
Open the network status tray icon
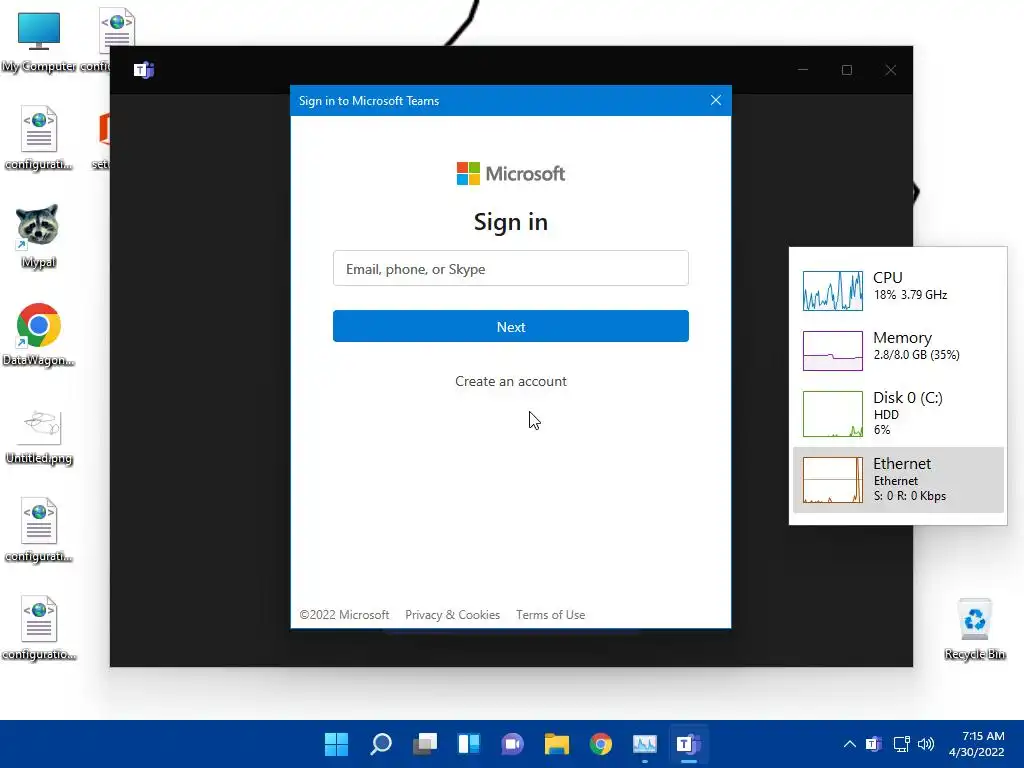tap(902, 744)
